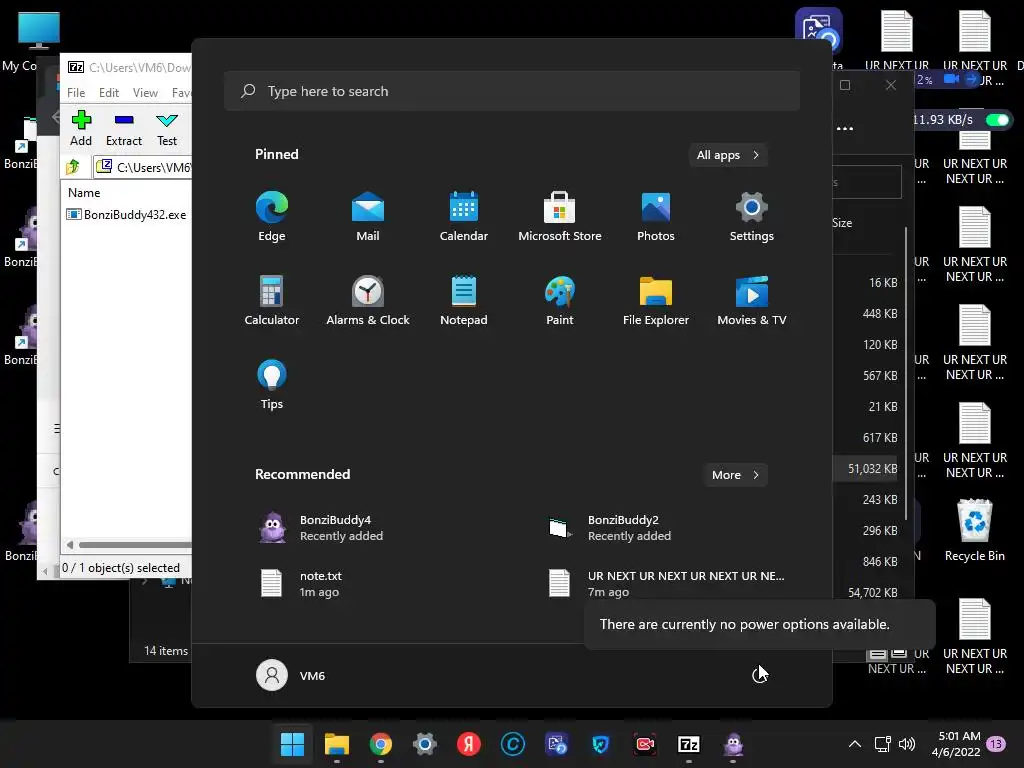The image size is (1024, 768).
Task: Open the Calendar pinned app
Action: click(x=464, y=217)
